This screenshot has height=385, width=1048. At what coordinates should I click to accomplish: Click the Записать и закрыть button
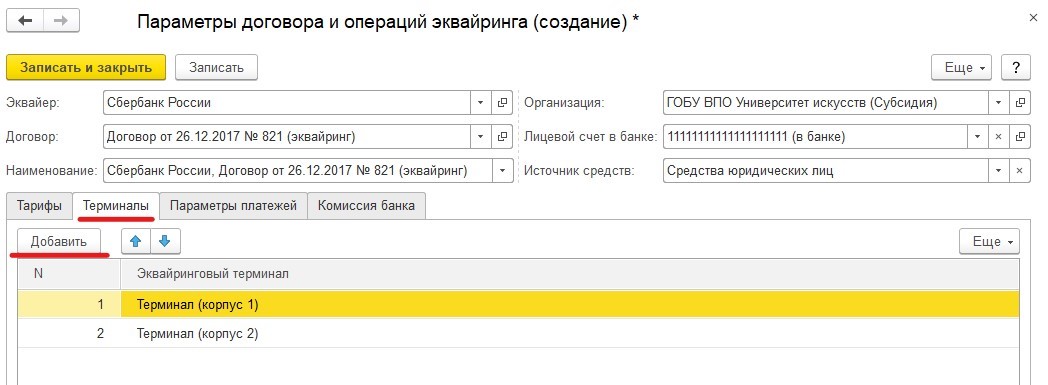click(x=86, y=68)
